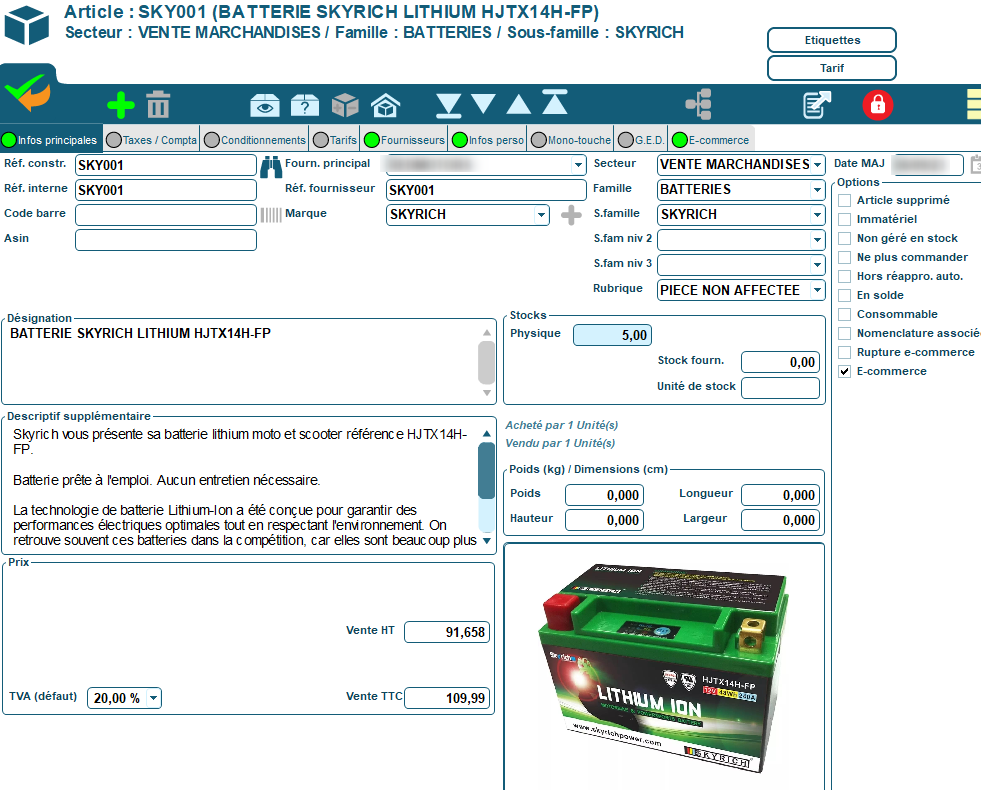Search reference with binoculars icon
This screenshot has height=790, width=981.
[271, 166]
